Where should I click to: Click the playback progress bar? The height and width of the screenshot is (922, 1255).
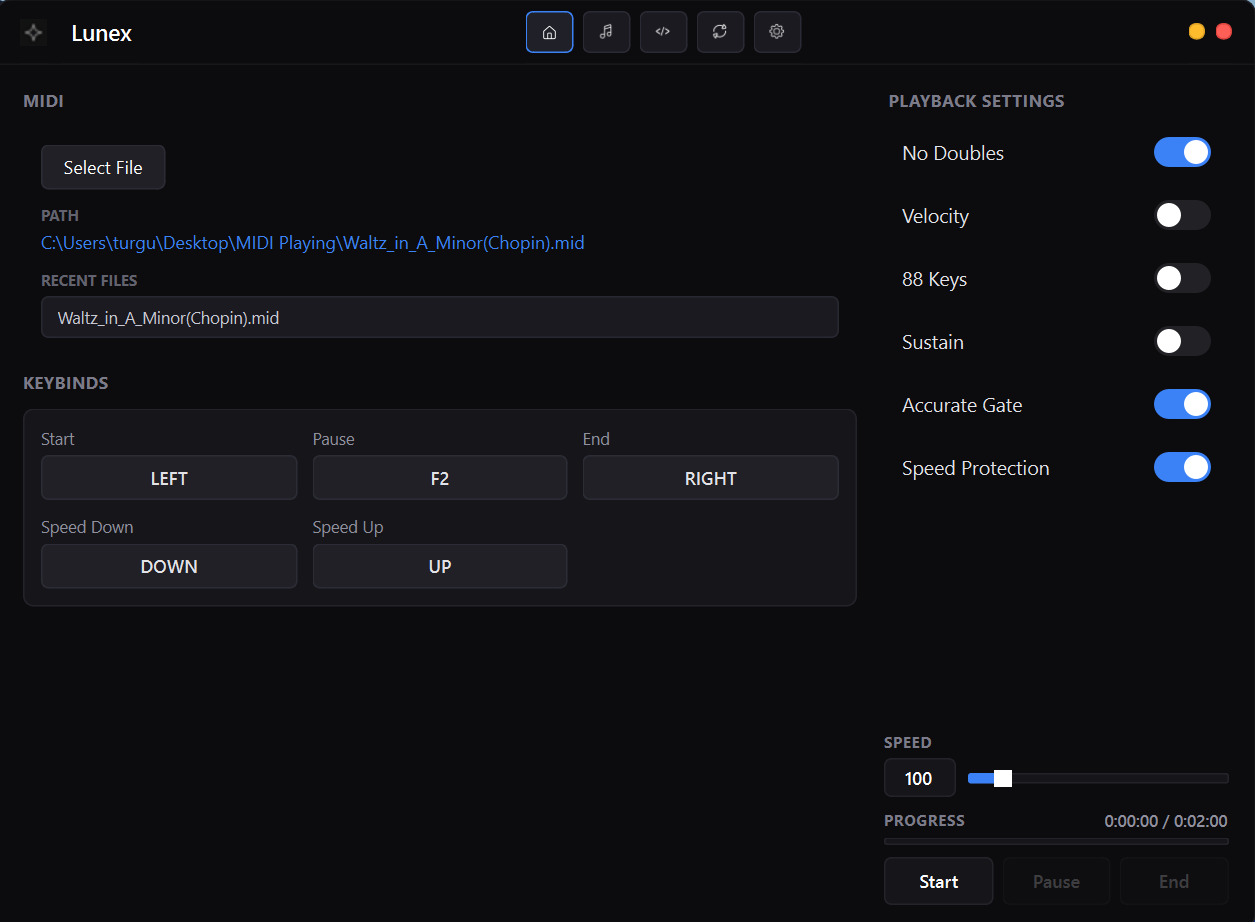(1056, 841)
